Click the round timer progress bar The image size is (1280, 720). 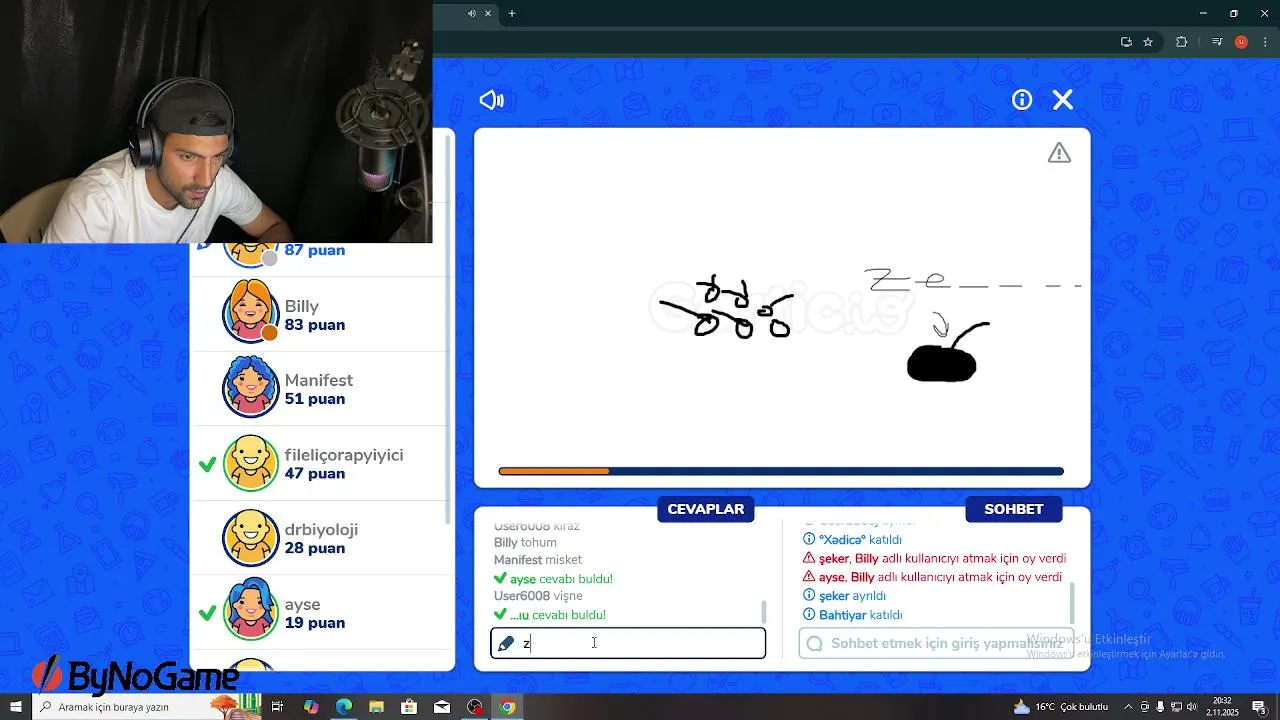click(x=781, y=471)
